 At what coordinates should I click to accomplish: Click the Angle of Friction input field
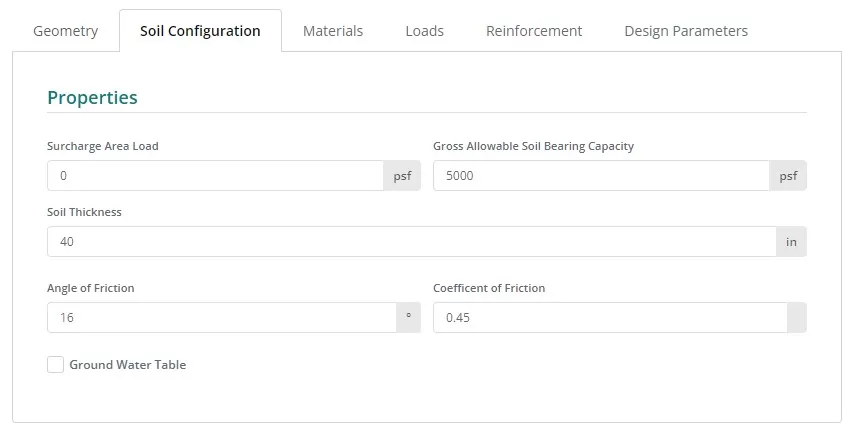point(222,317)
